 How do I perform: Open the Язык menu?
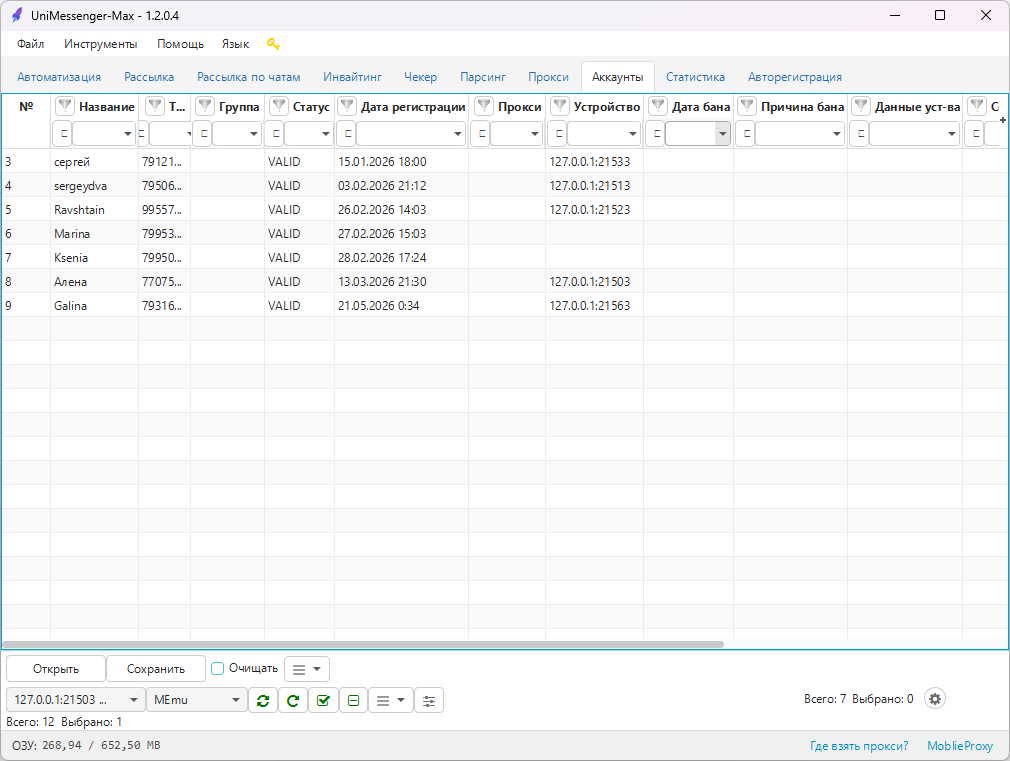pos(235,44)
